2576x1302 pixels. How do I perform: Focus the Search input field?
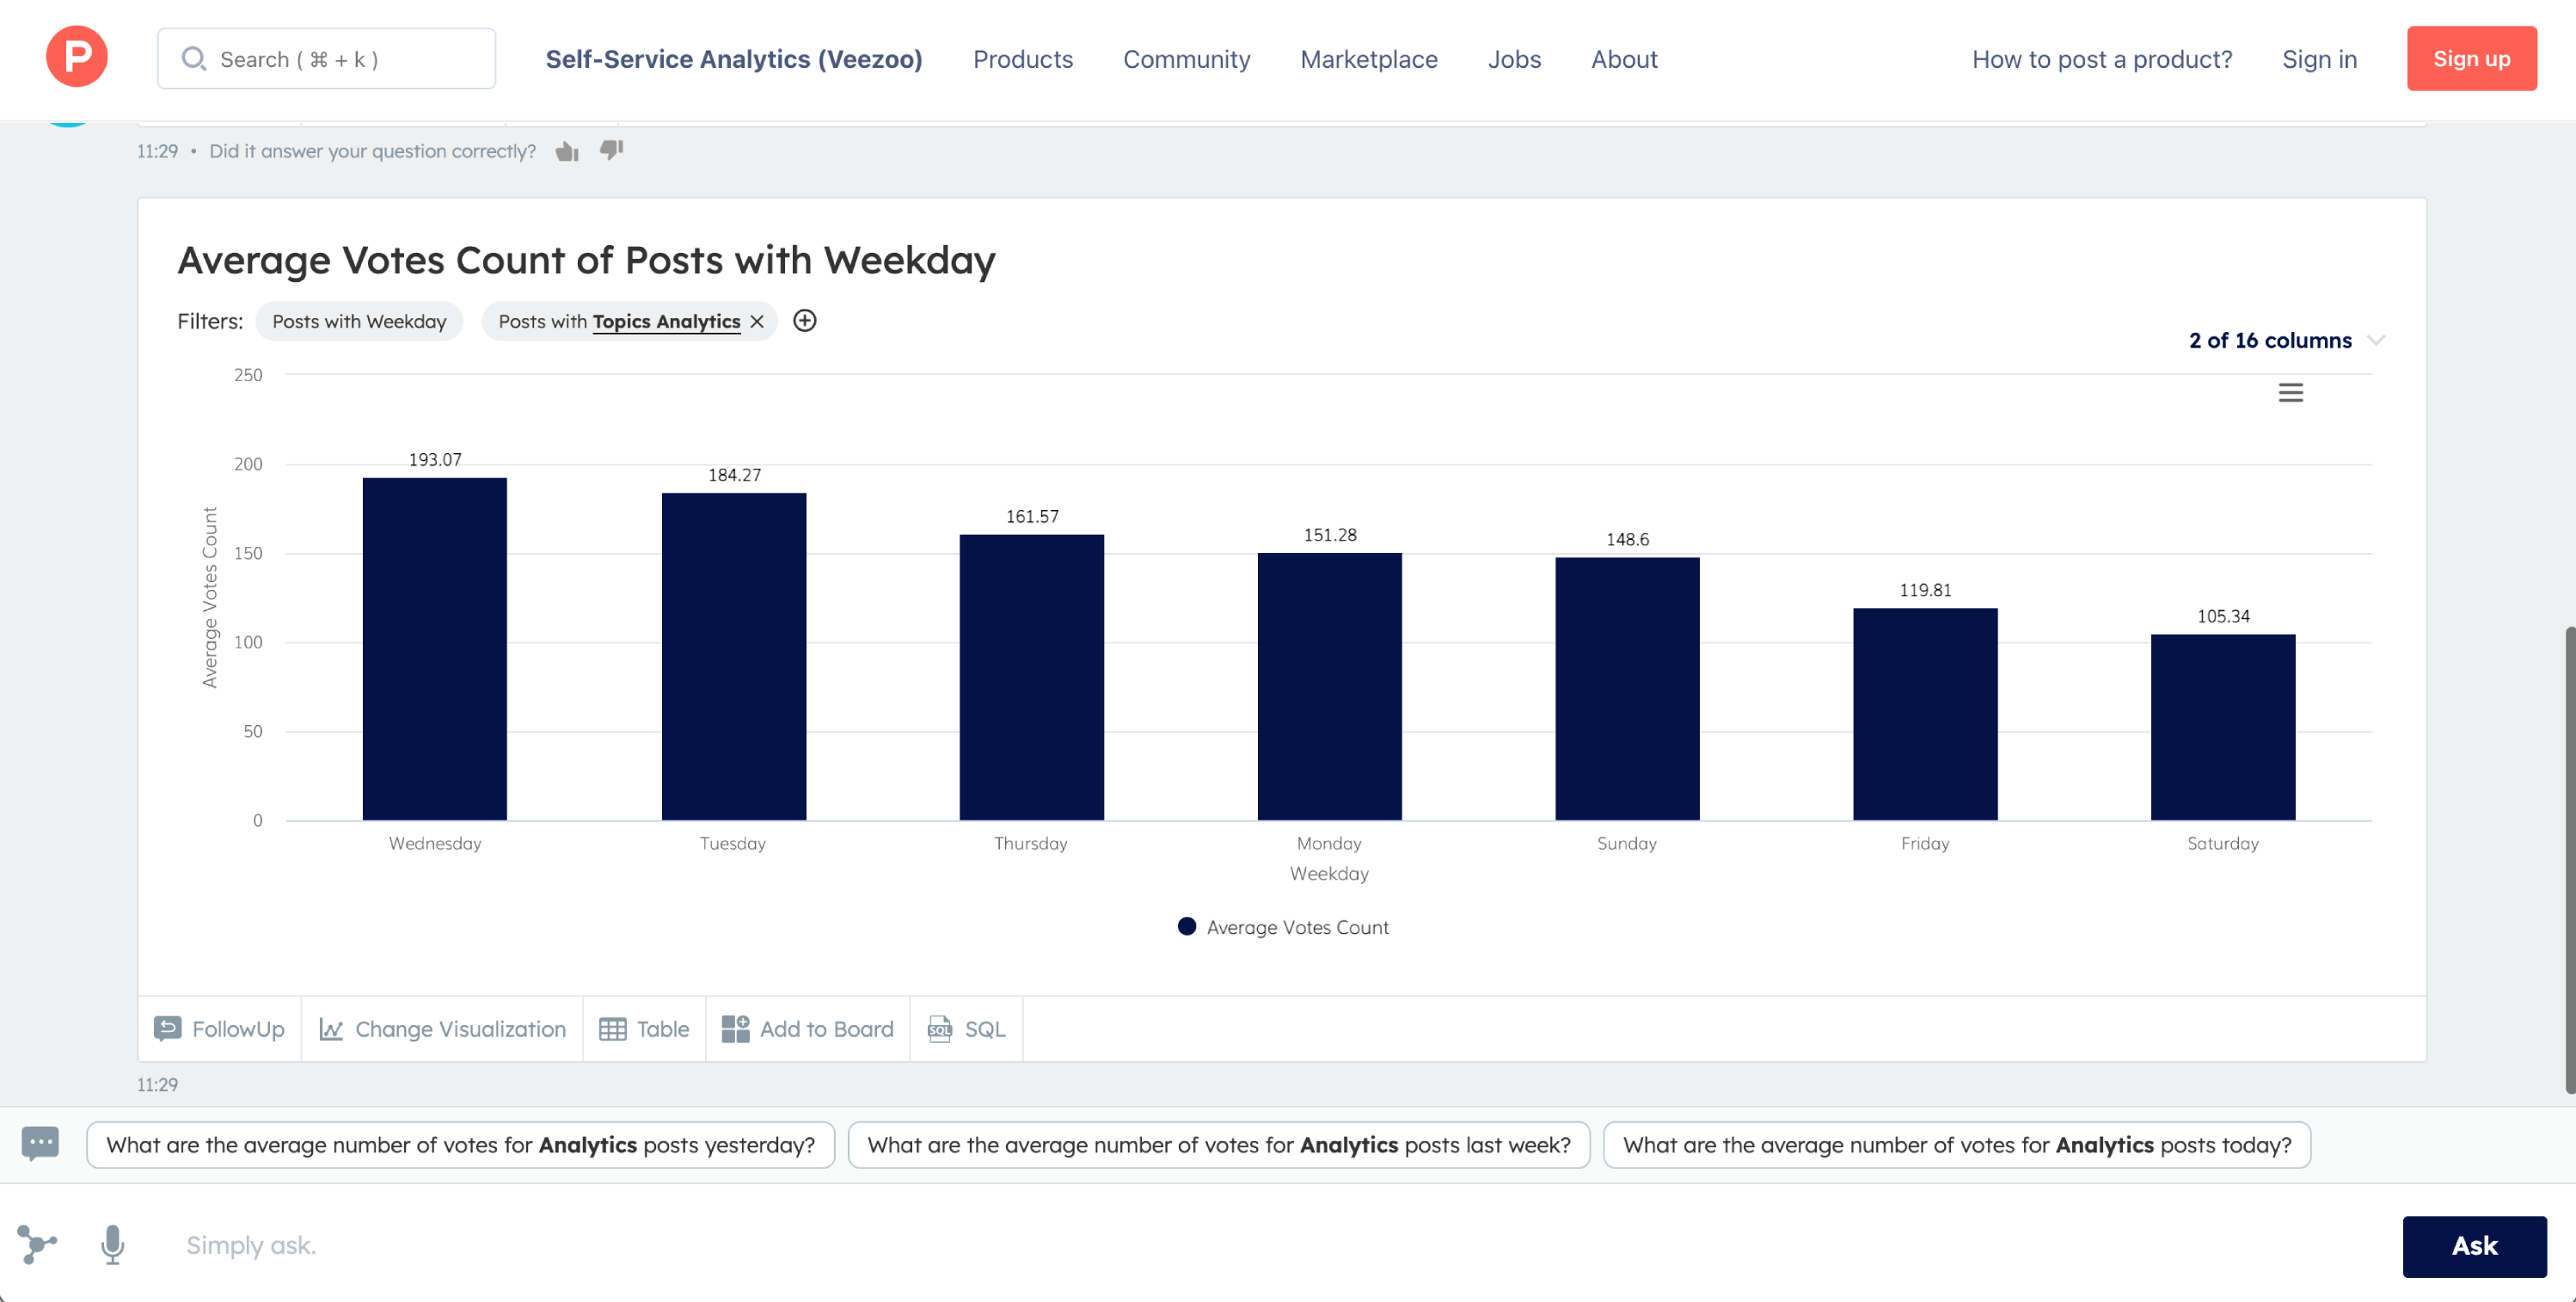click(x=326, y=58)
